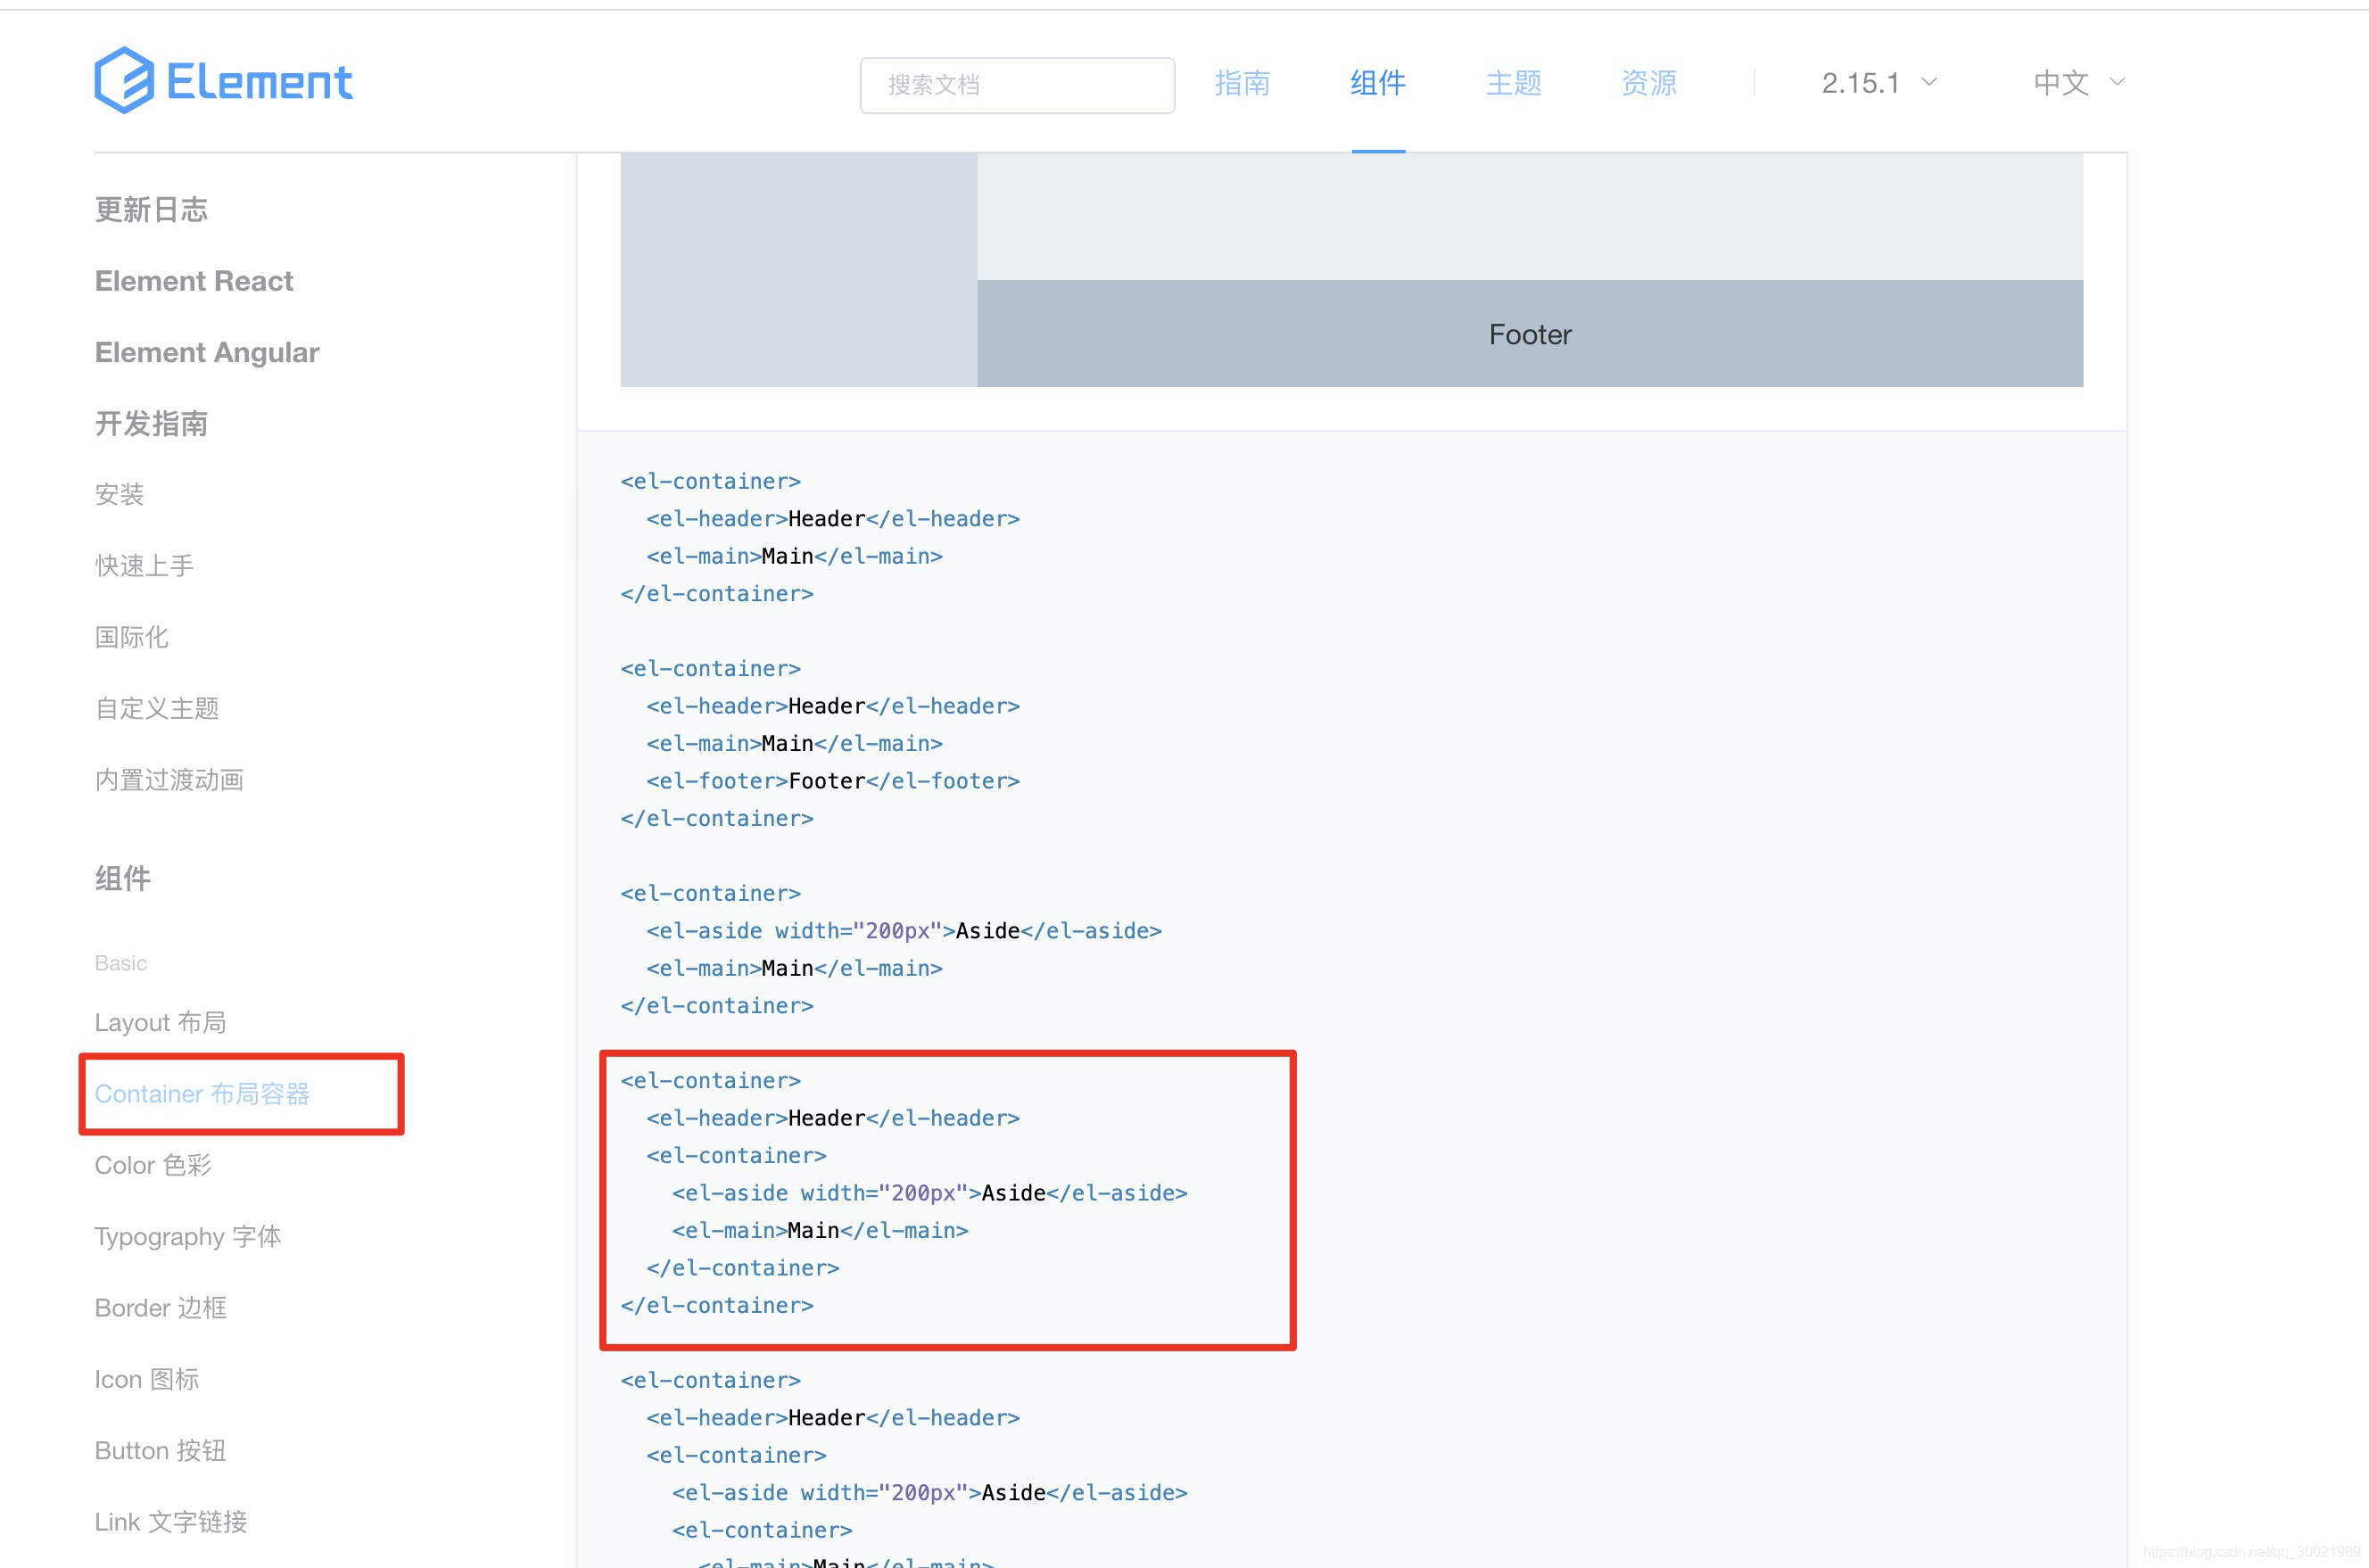Open 更新日志 in sidebar
Screen dimensions: 2369x1568
[151, 209]
